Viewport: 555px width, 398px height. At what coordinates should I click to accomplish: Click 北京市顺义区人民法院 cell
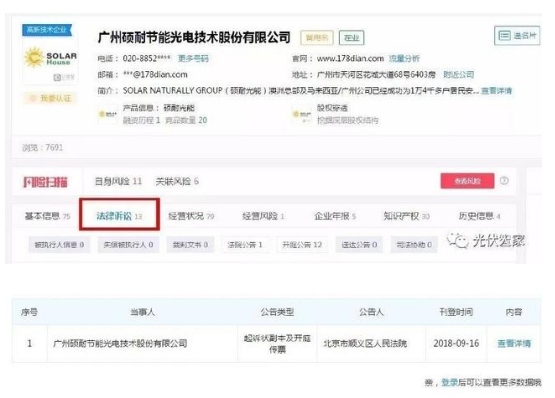pyautogui.click(x=365, y=343)
